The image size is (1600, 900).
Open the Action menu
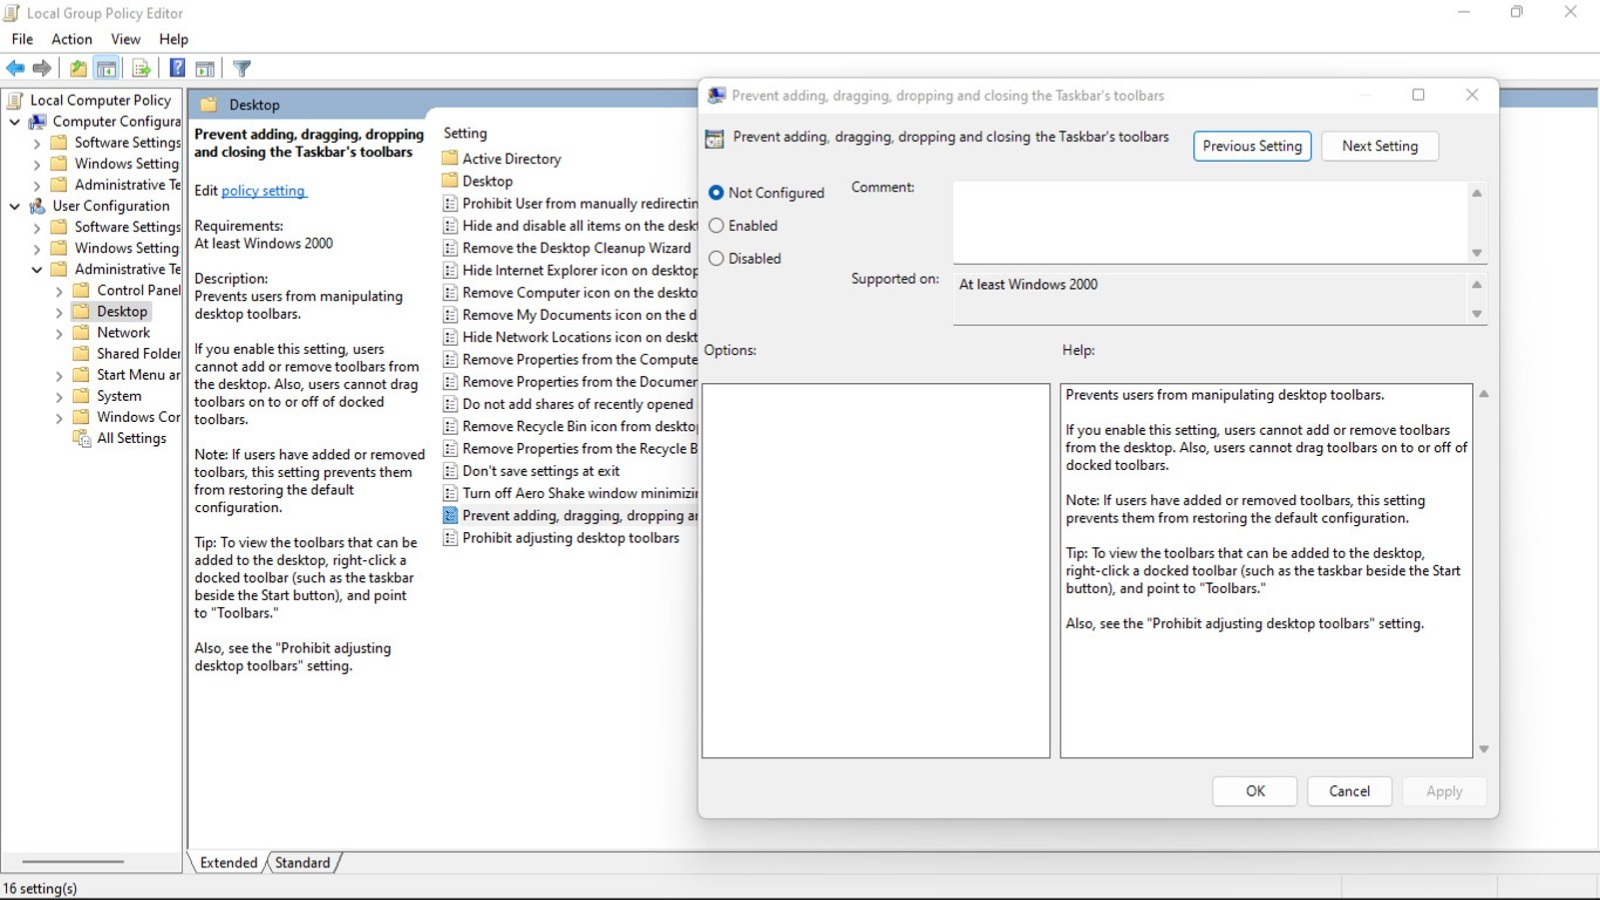pos(71,39)
